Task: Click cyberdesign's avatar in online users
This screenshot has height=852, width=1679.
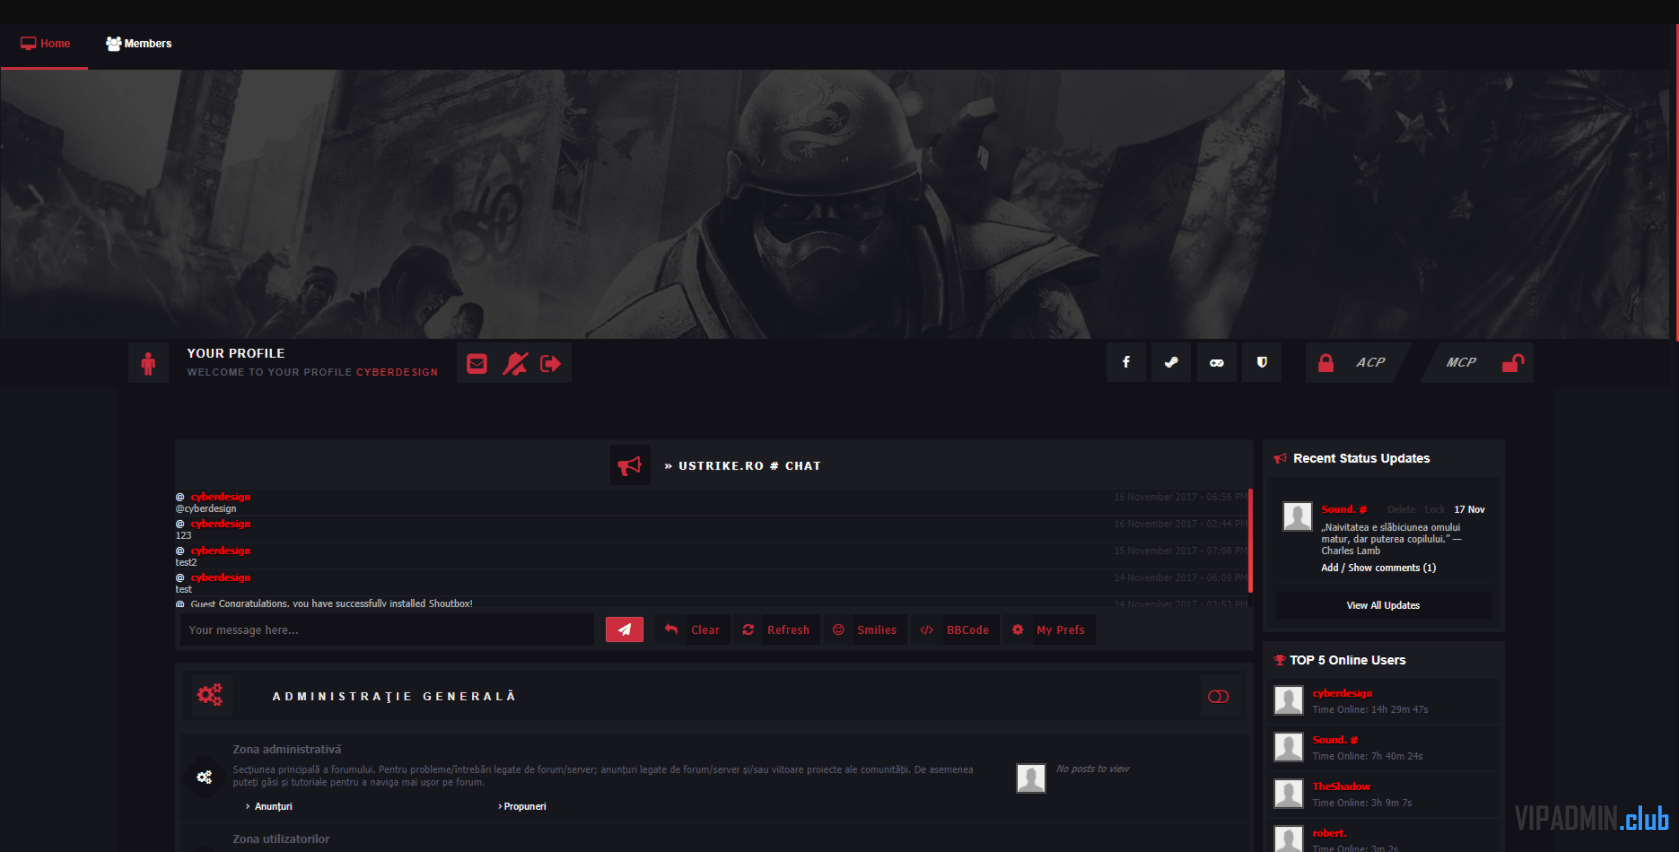Action: [1288, 700]
